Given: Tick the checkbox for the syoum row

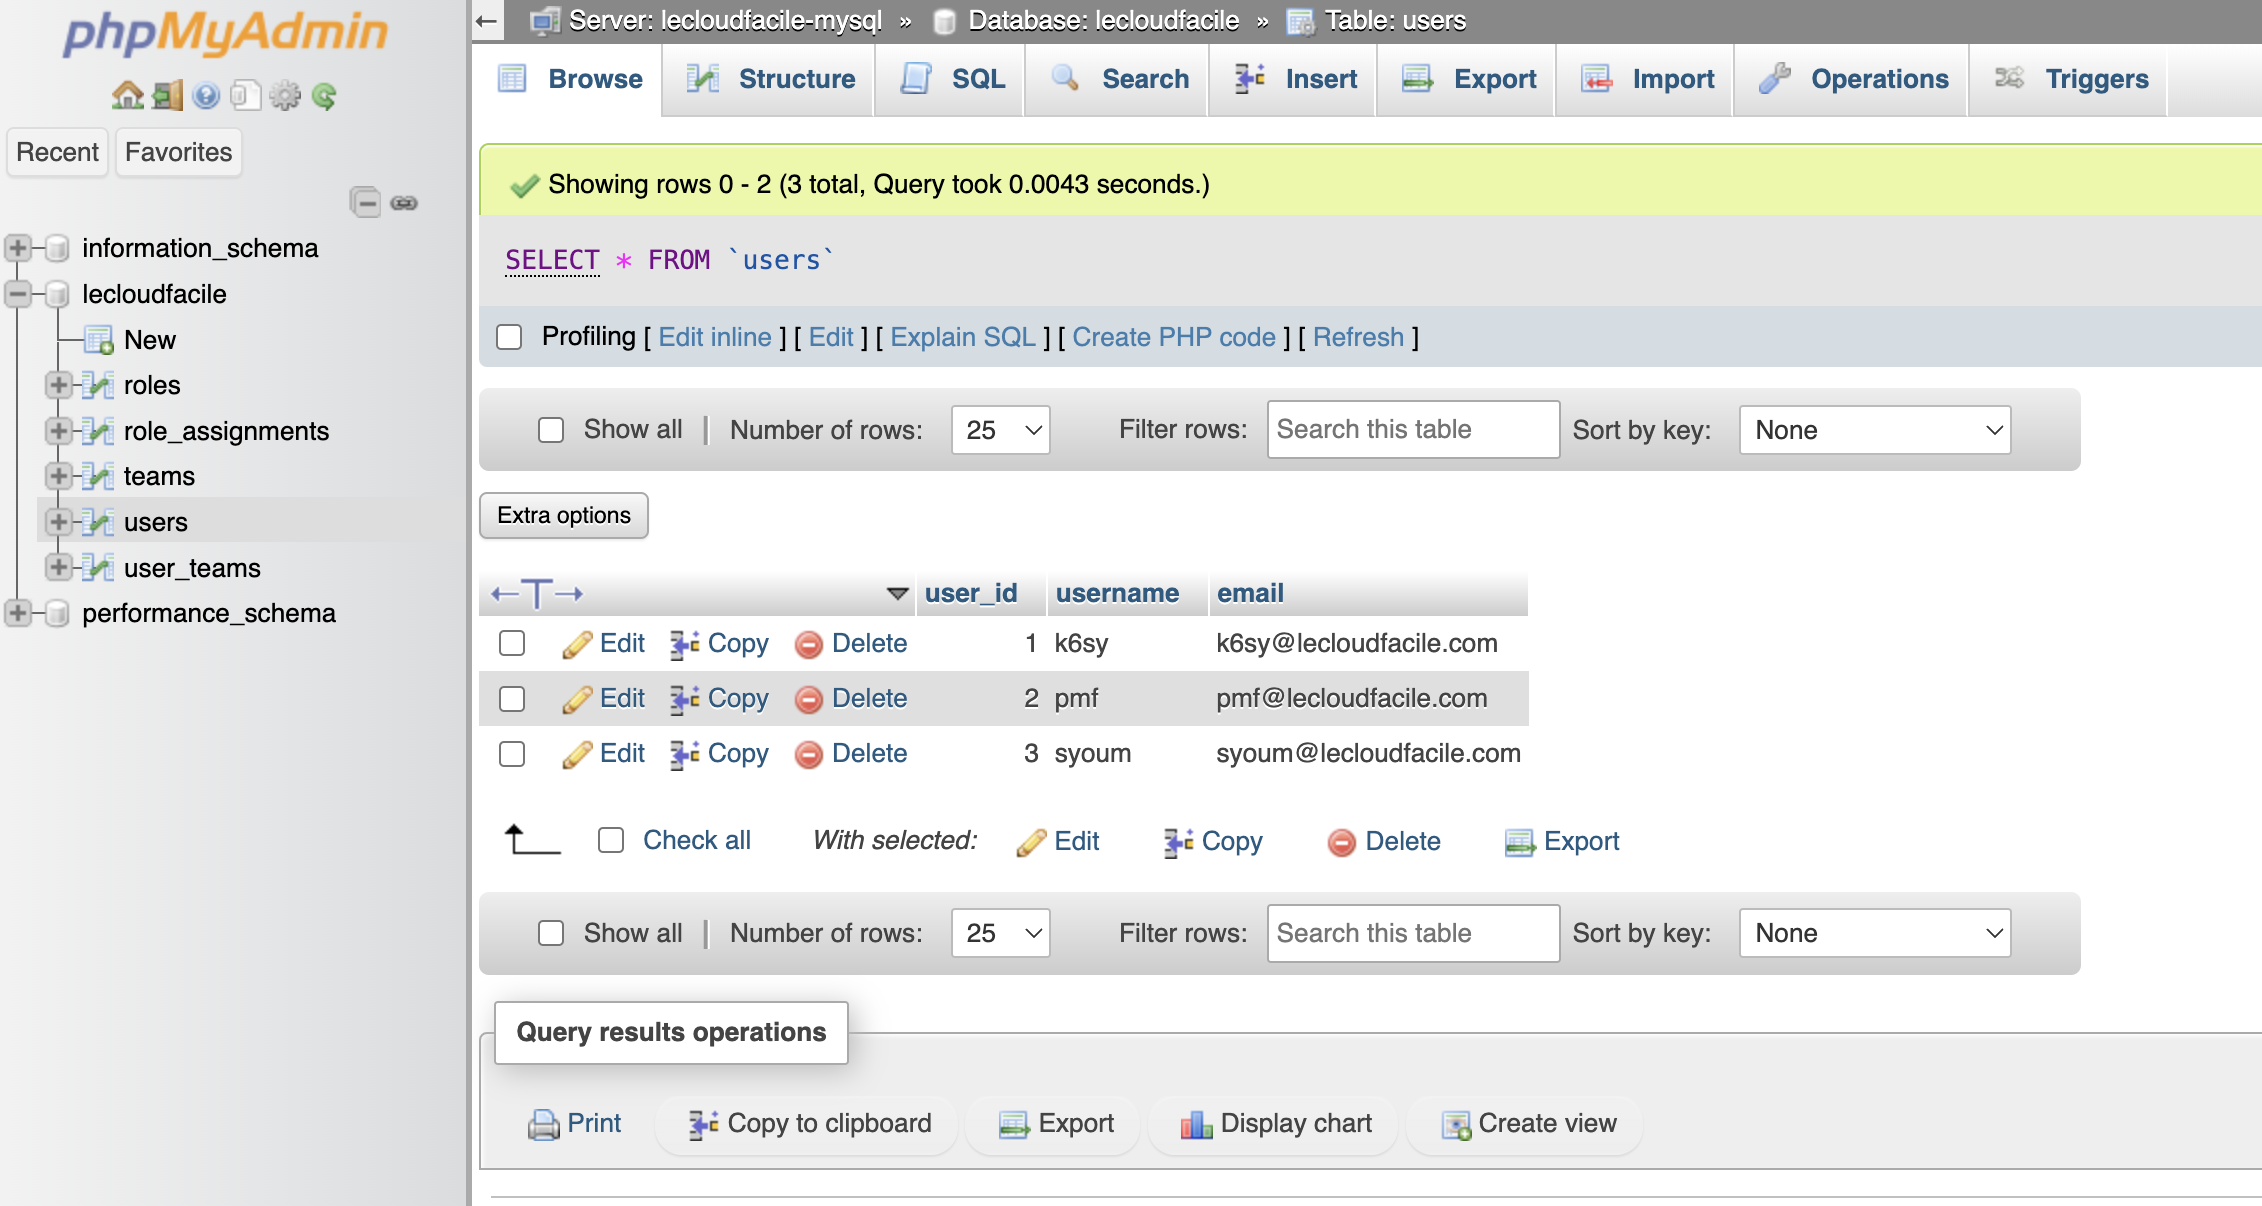Looking at the screenshot, I should tap(512, 753).
